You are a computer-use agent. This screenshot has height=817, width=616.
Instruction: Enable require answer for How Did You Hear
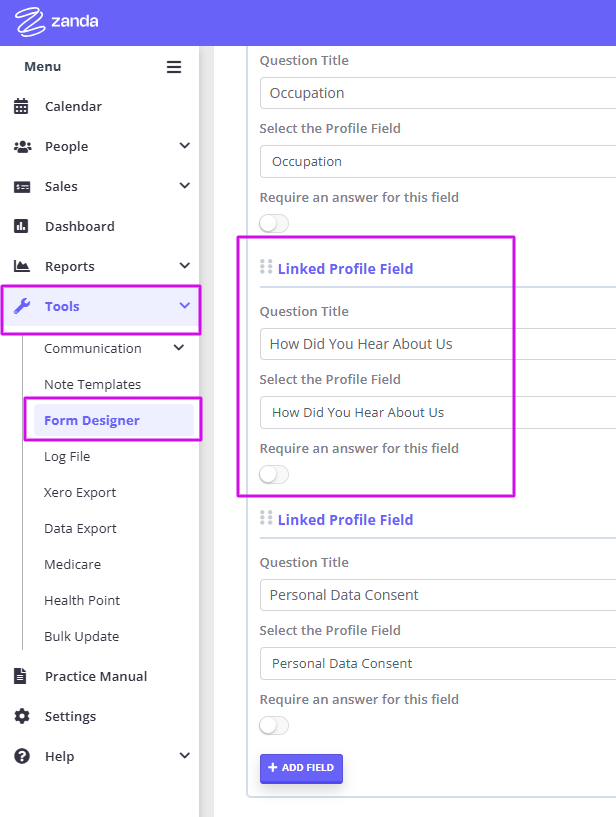tap(274, 475)
